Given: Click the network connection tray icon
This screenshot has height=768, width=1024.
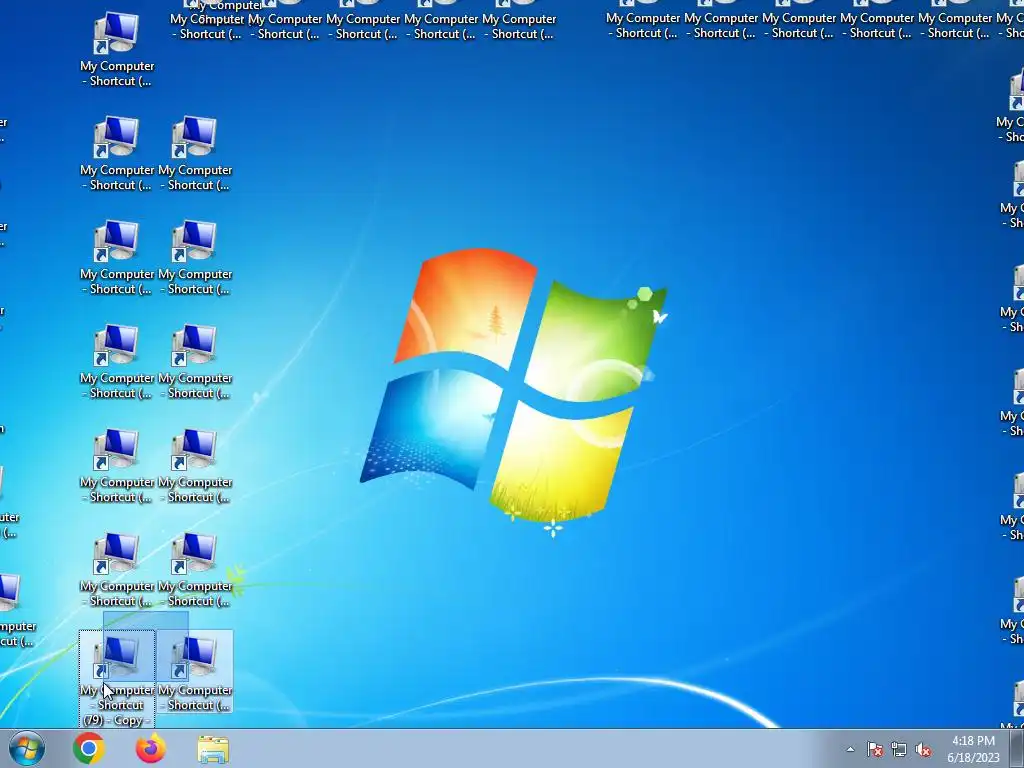Looking at the screenshot, I should point(899,750).
